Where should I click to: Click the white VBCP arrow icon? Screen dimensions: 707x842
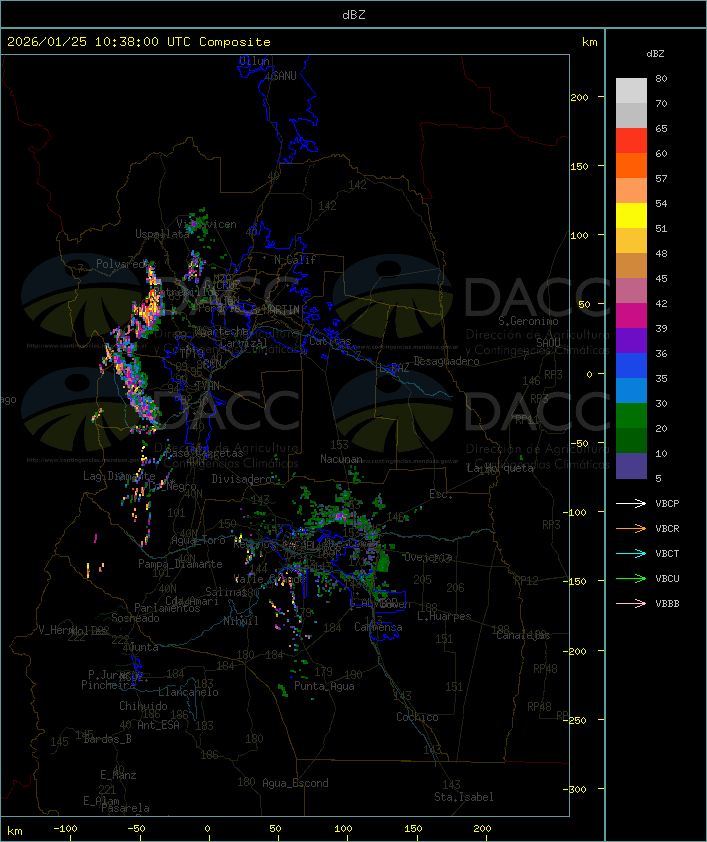coord(631,503)
